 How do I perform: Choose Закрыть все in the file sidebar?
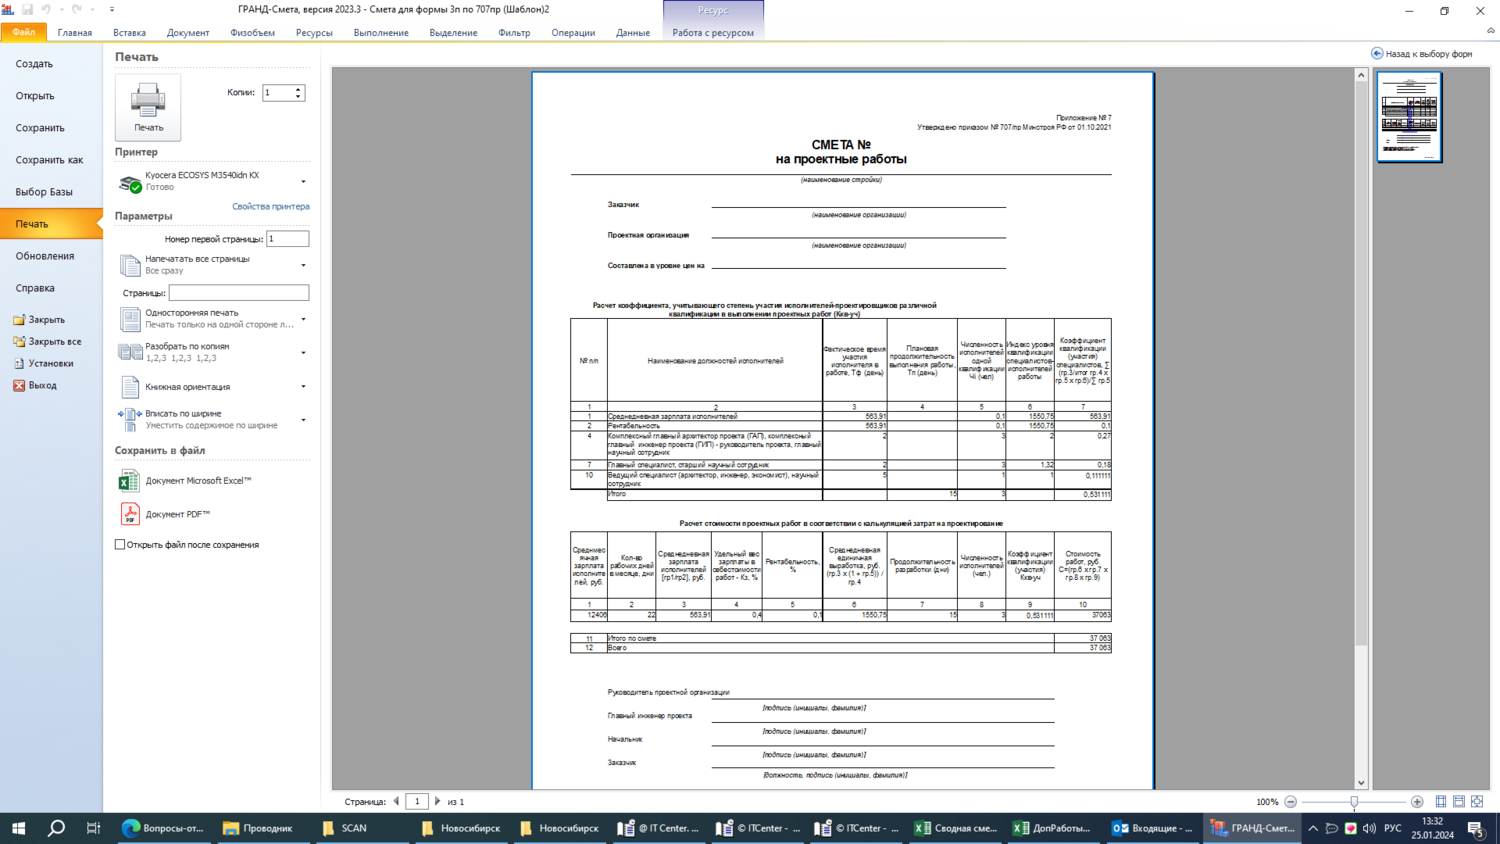(x=47, y=342)
